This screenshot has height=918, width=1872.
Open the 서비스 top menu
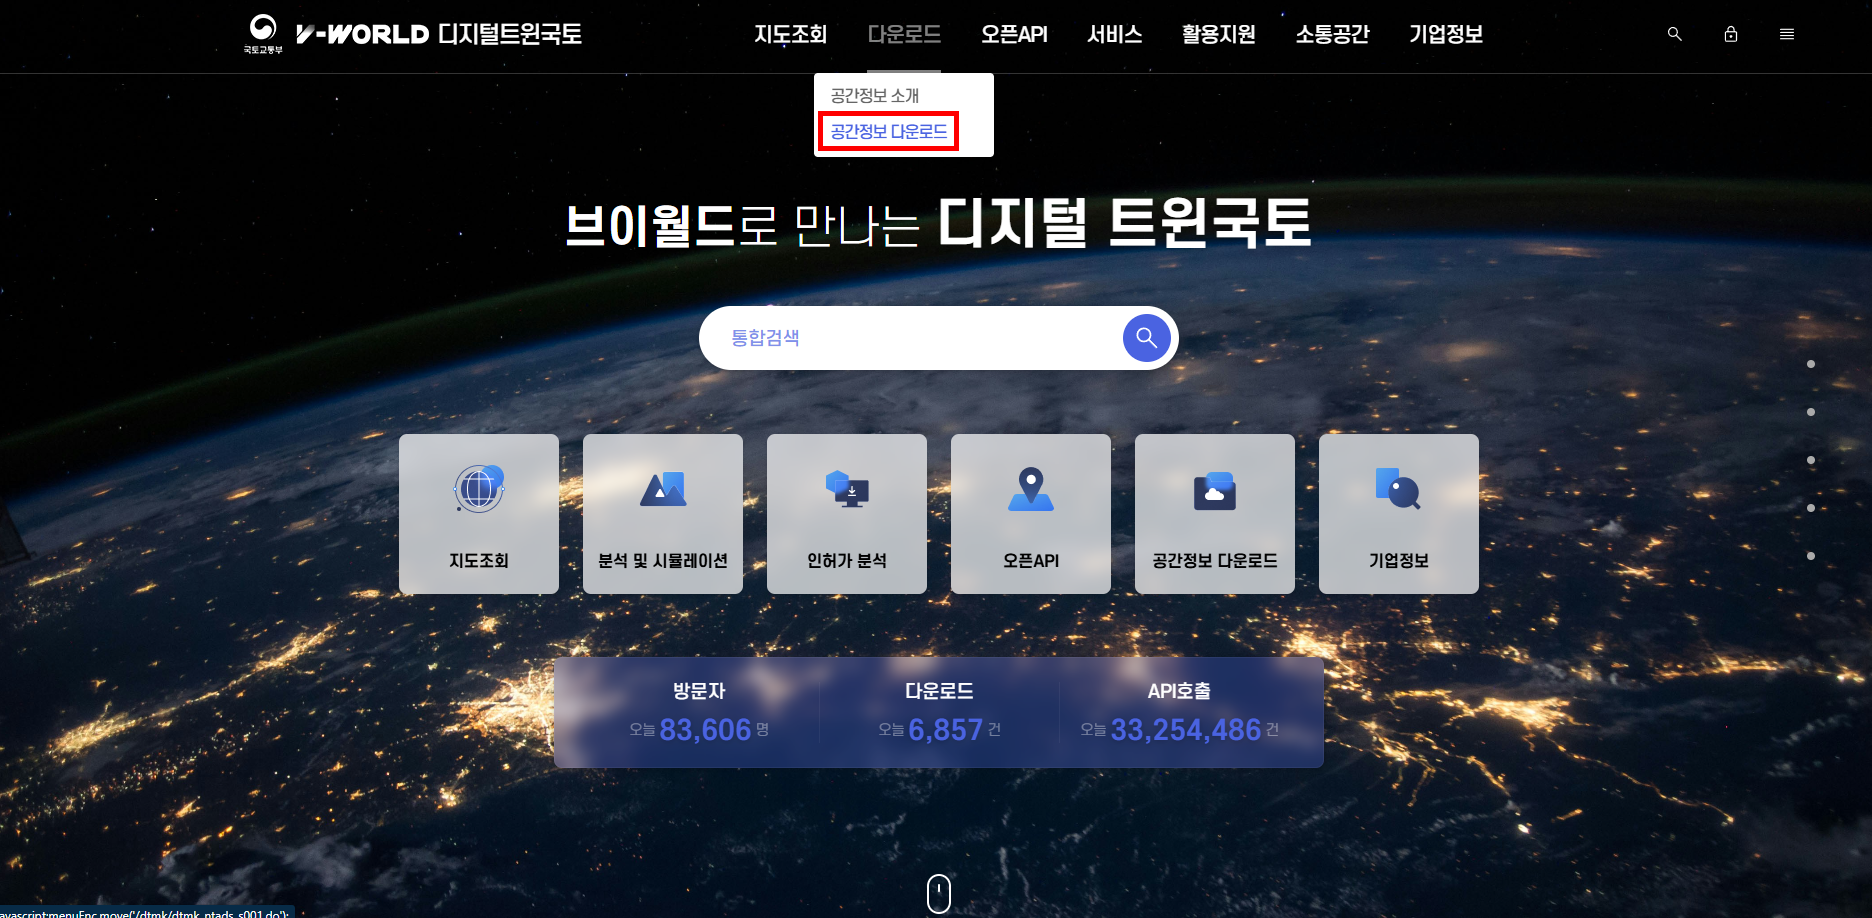click(1115, 34)
